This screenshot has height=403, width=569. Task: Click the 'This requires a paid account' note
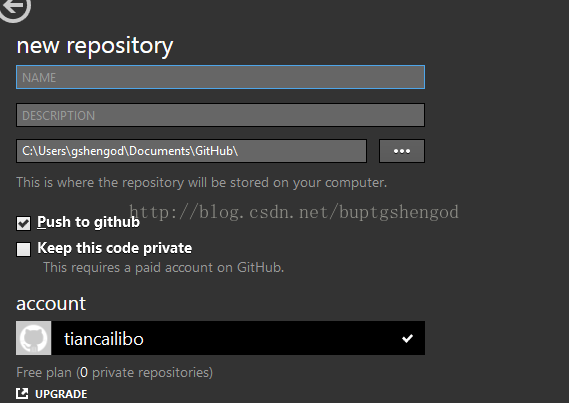163,268
